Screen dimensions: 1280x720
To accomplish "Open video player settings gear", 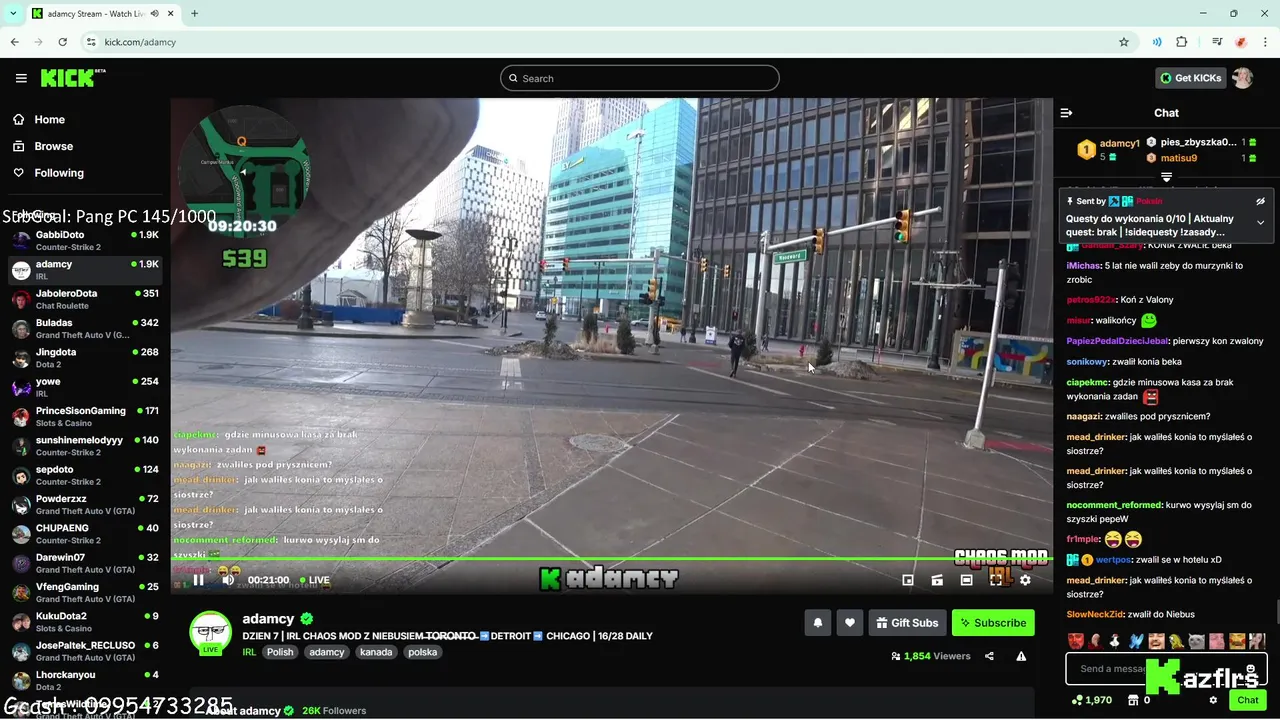I will (1025, 580).
